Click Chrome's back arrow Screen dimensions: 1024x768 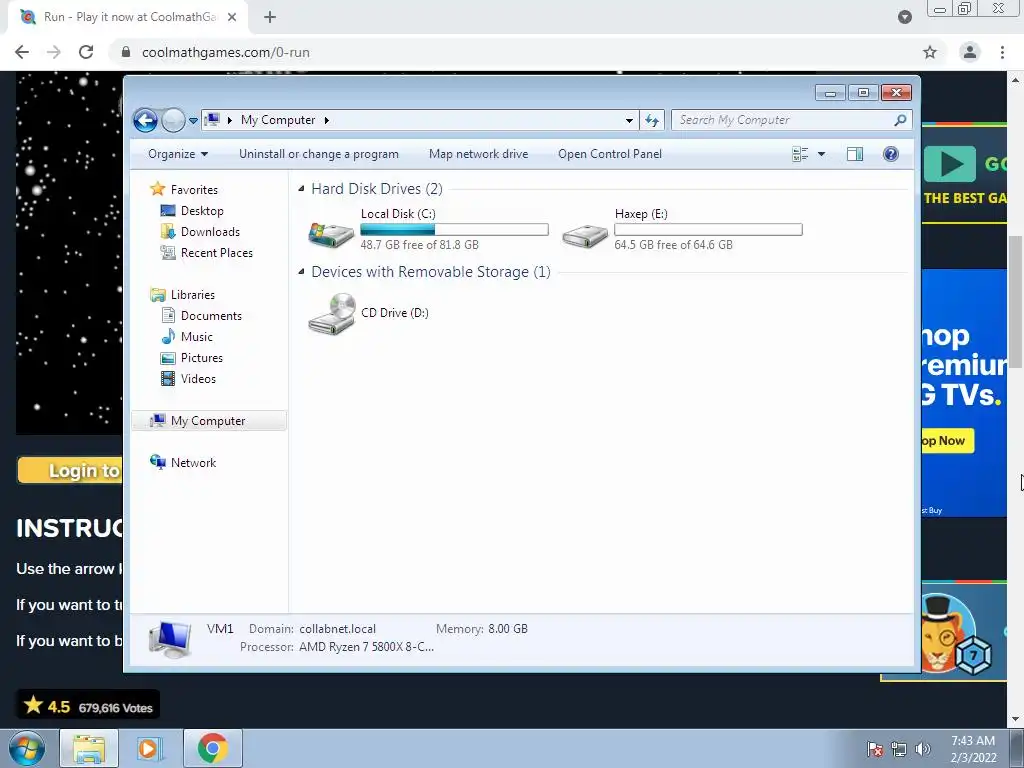pyautogui.click(x=22, y=52)
